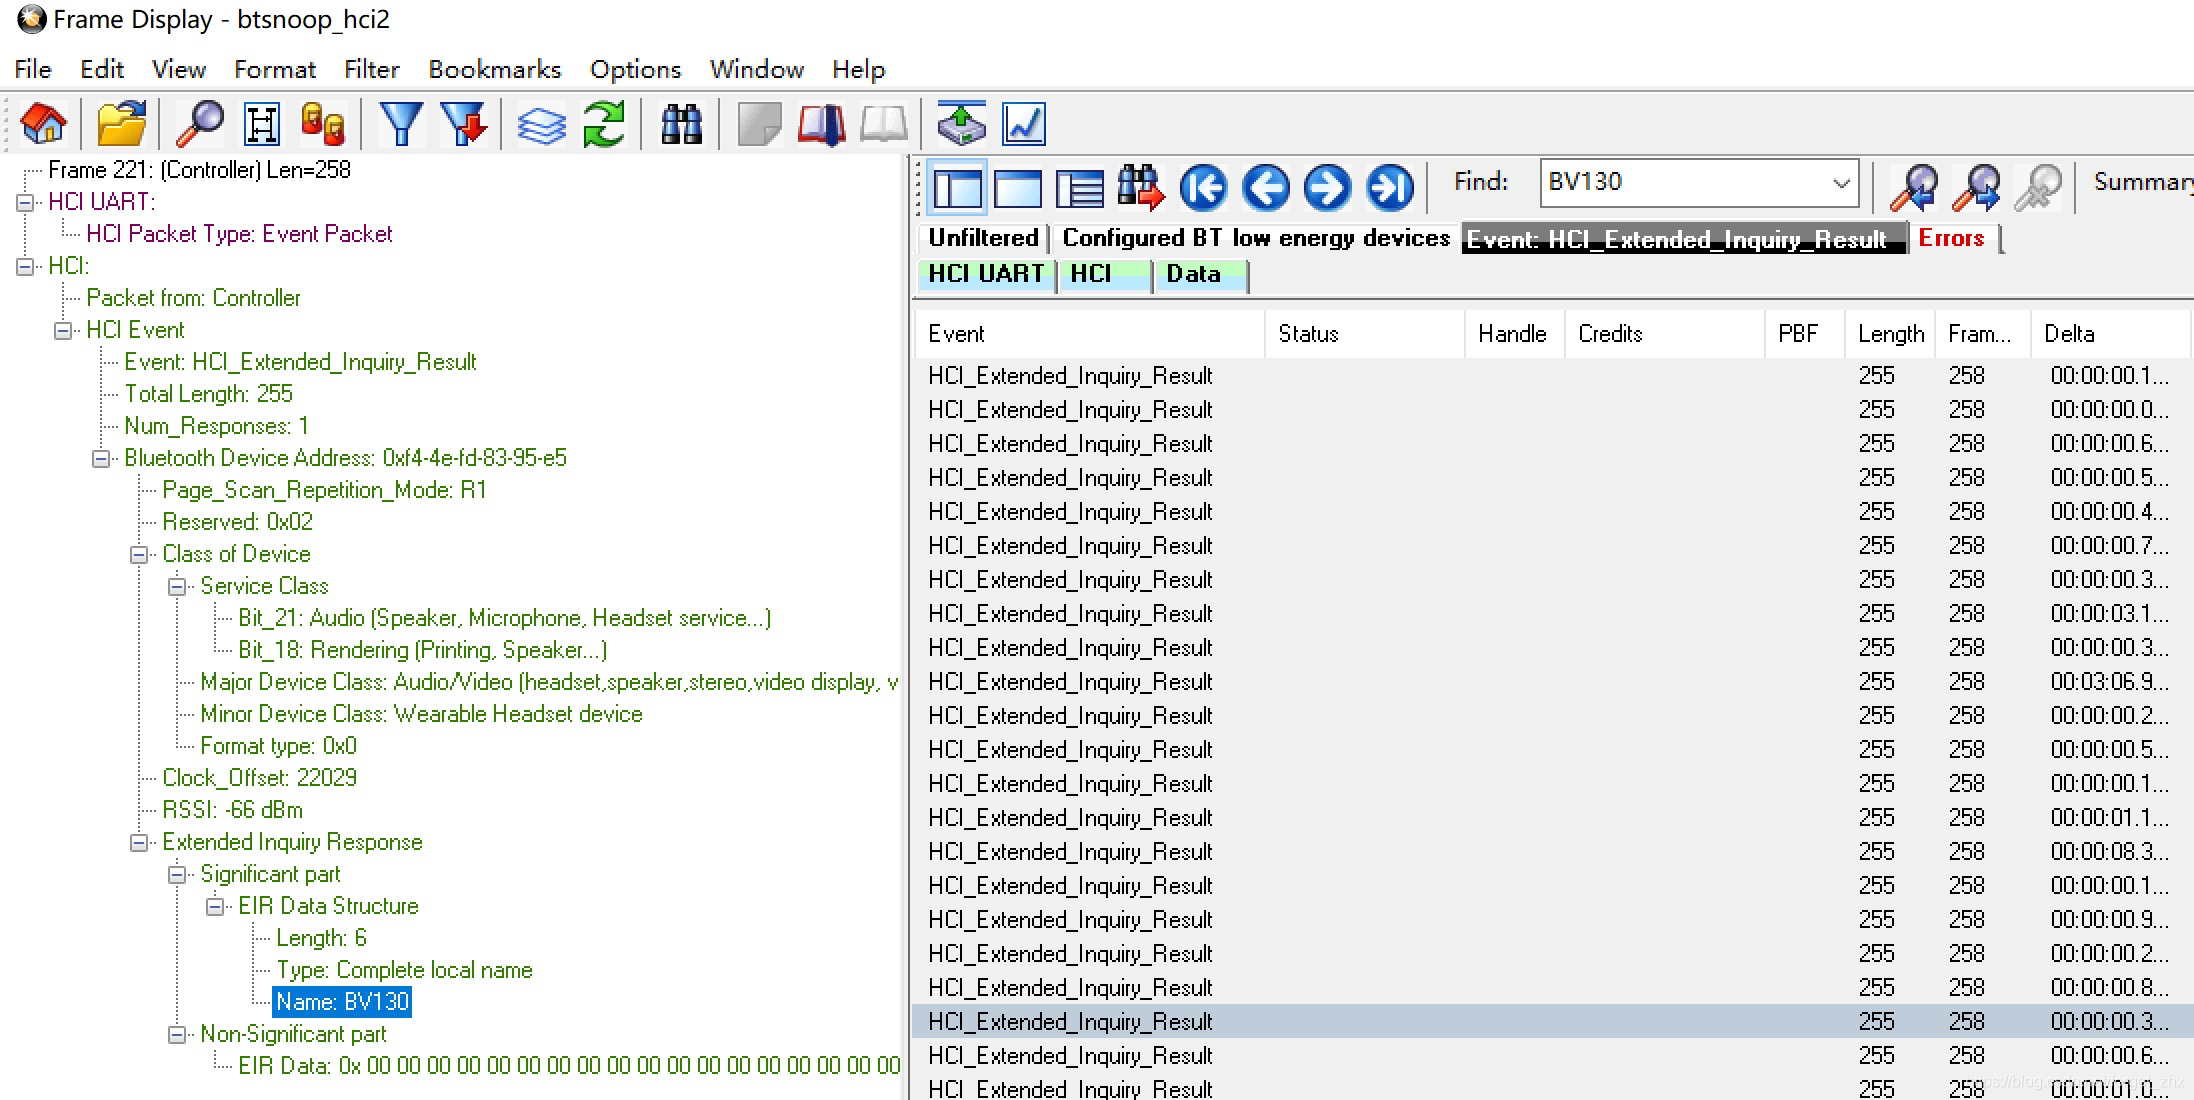Image resolution: width=2194 pixels, height=1100 pixels.
Task: Toggle the left split-pane layout view button
Action: [x=957, y=187]
